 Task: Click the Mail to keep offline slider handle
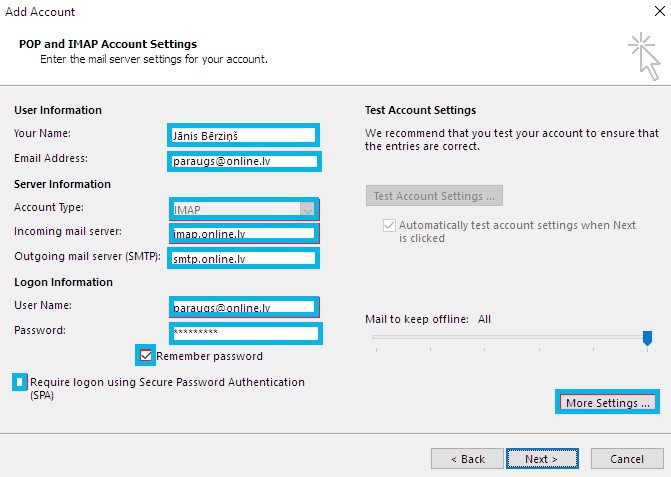(647, 338)
